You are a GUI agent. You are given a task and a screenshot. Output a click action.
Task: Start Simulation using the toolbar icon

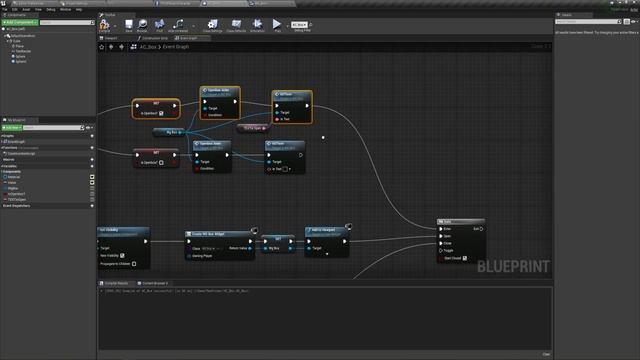tap(257, 24)
